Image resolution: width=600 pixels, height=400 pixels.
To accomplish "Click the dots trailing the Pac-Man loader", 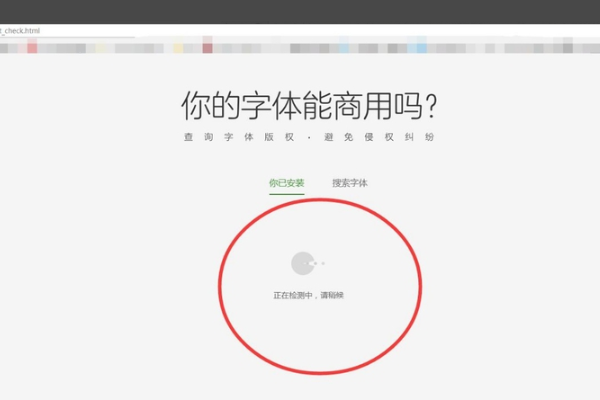I will 319,263.
